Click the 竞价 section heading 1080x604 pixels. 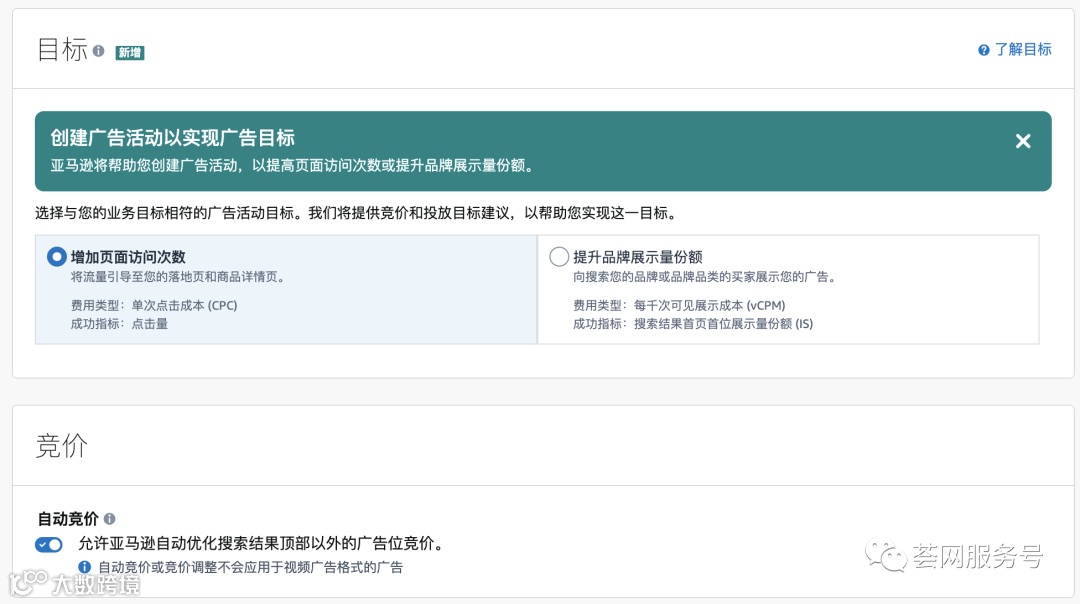[x=62, y=446]
